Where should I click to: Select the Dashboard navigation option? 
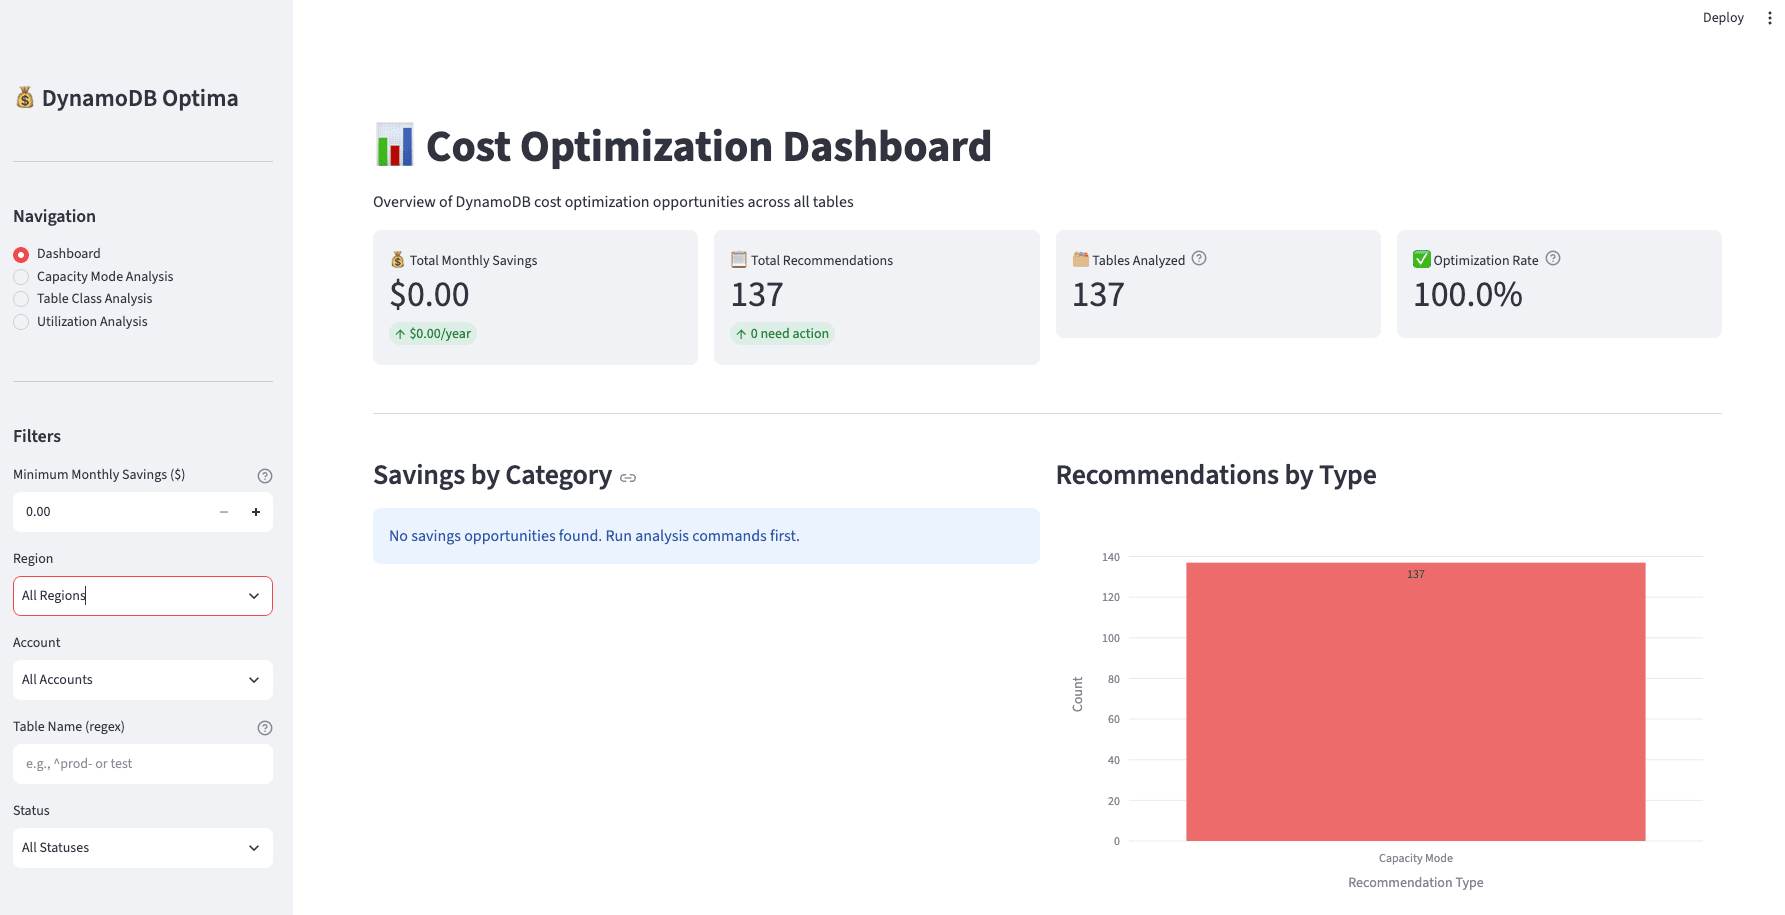[57, 254]
